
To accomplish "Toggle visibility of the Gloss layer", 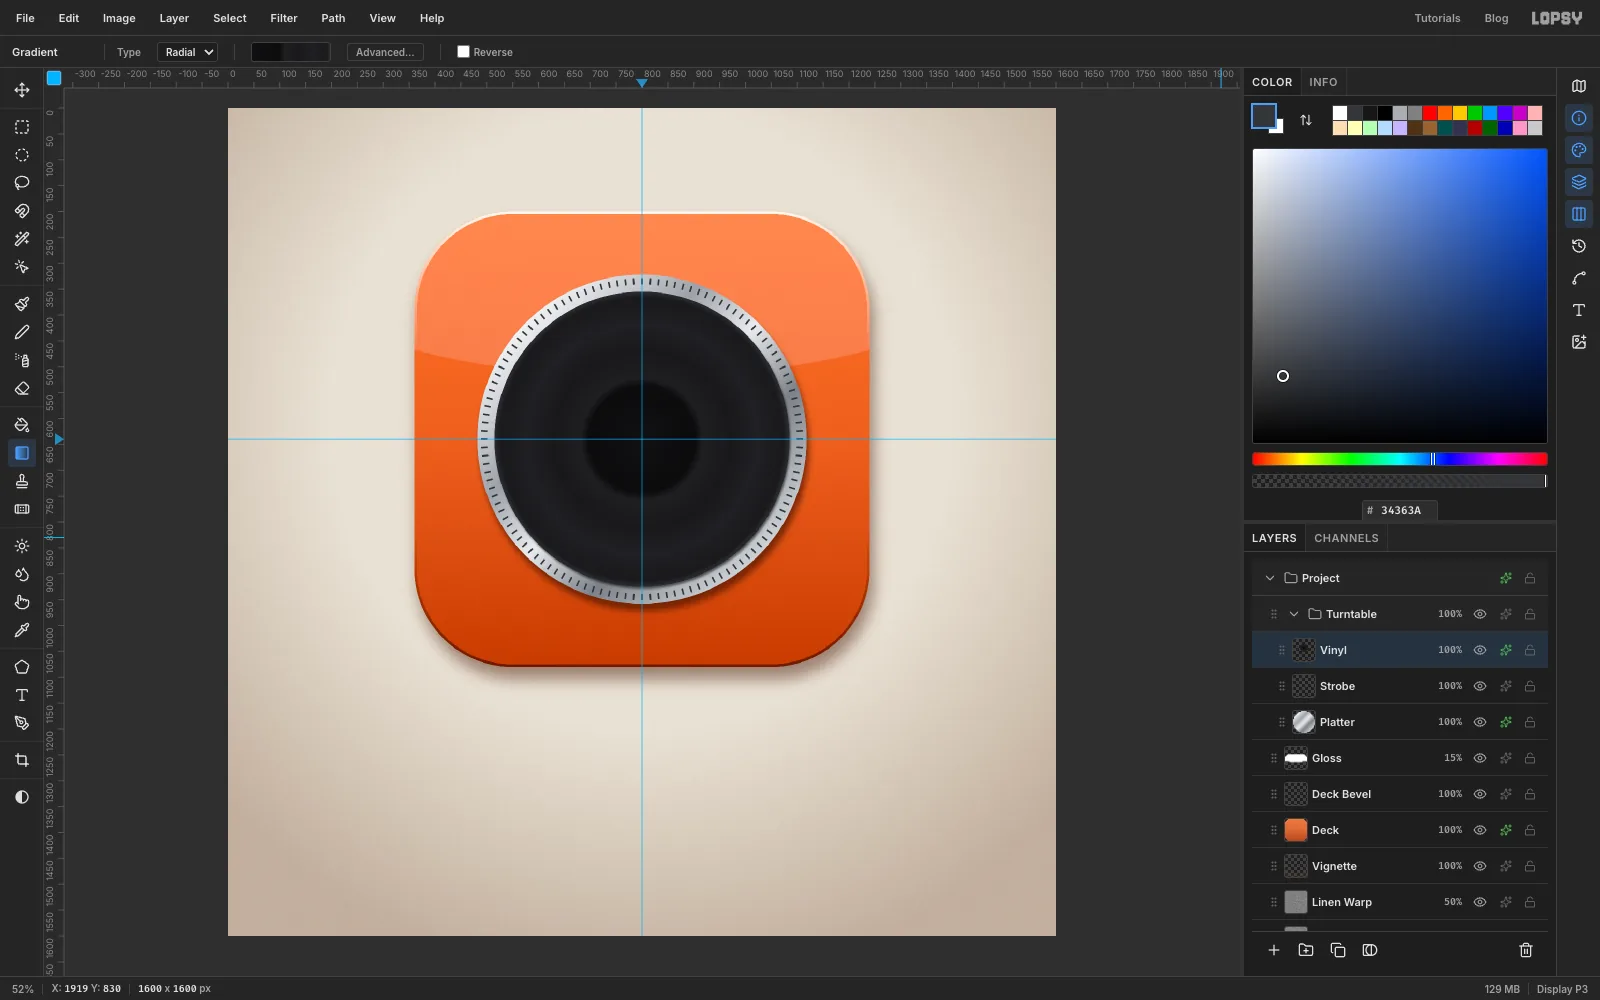I will (1480, 758).
